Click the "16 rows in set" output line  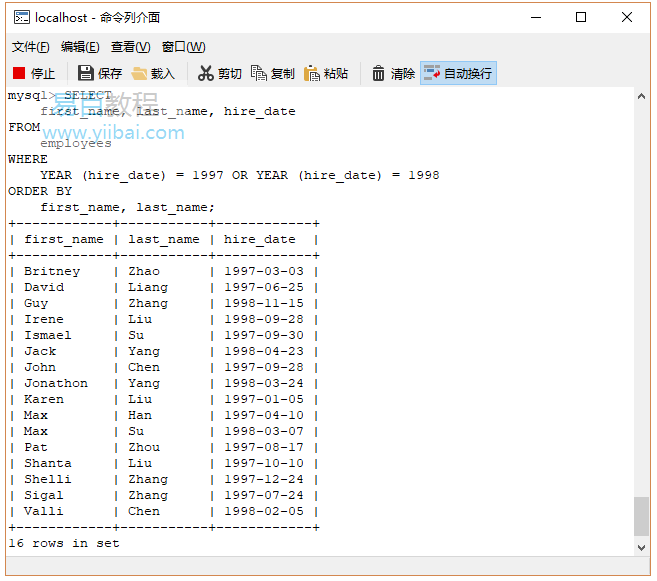click(64, 543)
